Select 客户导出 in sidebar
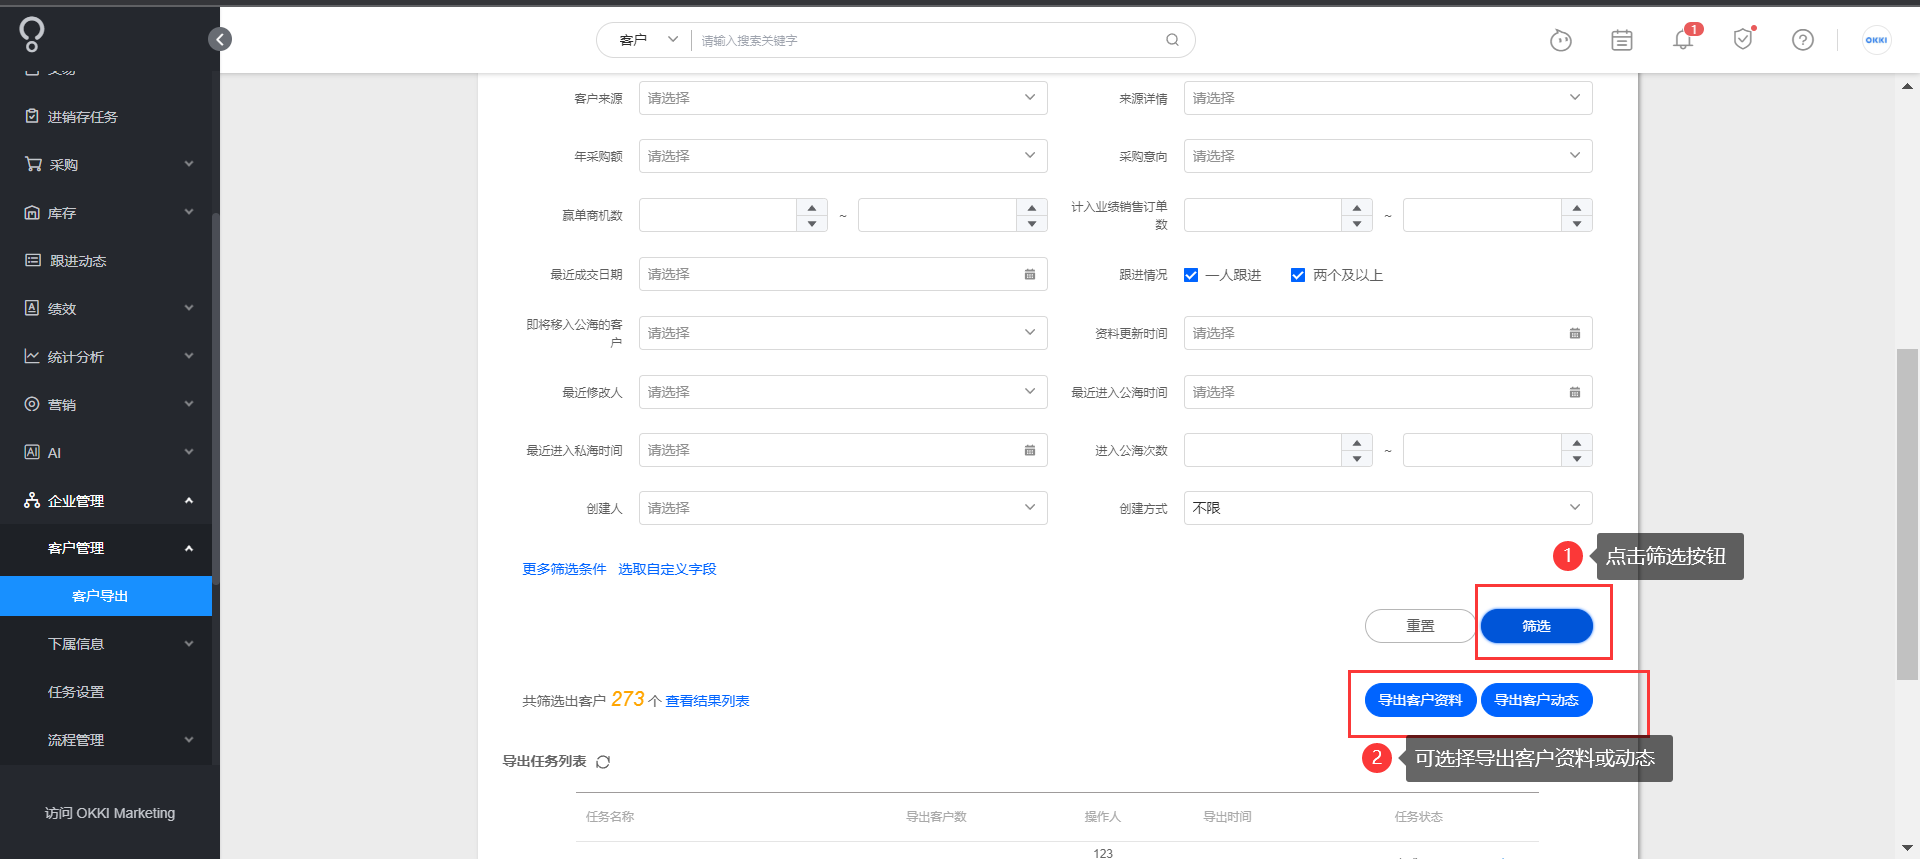Screen dimensions: 1920x859 106,596
